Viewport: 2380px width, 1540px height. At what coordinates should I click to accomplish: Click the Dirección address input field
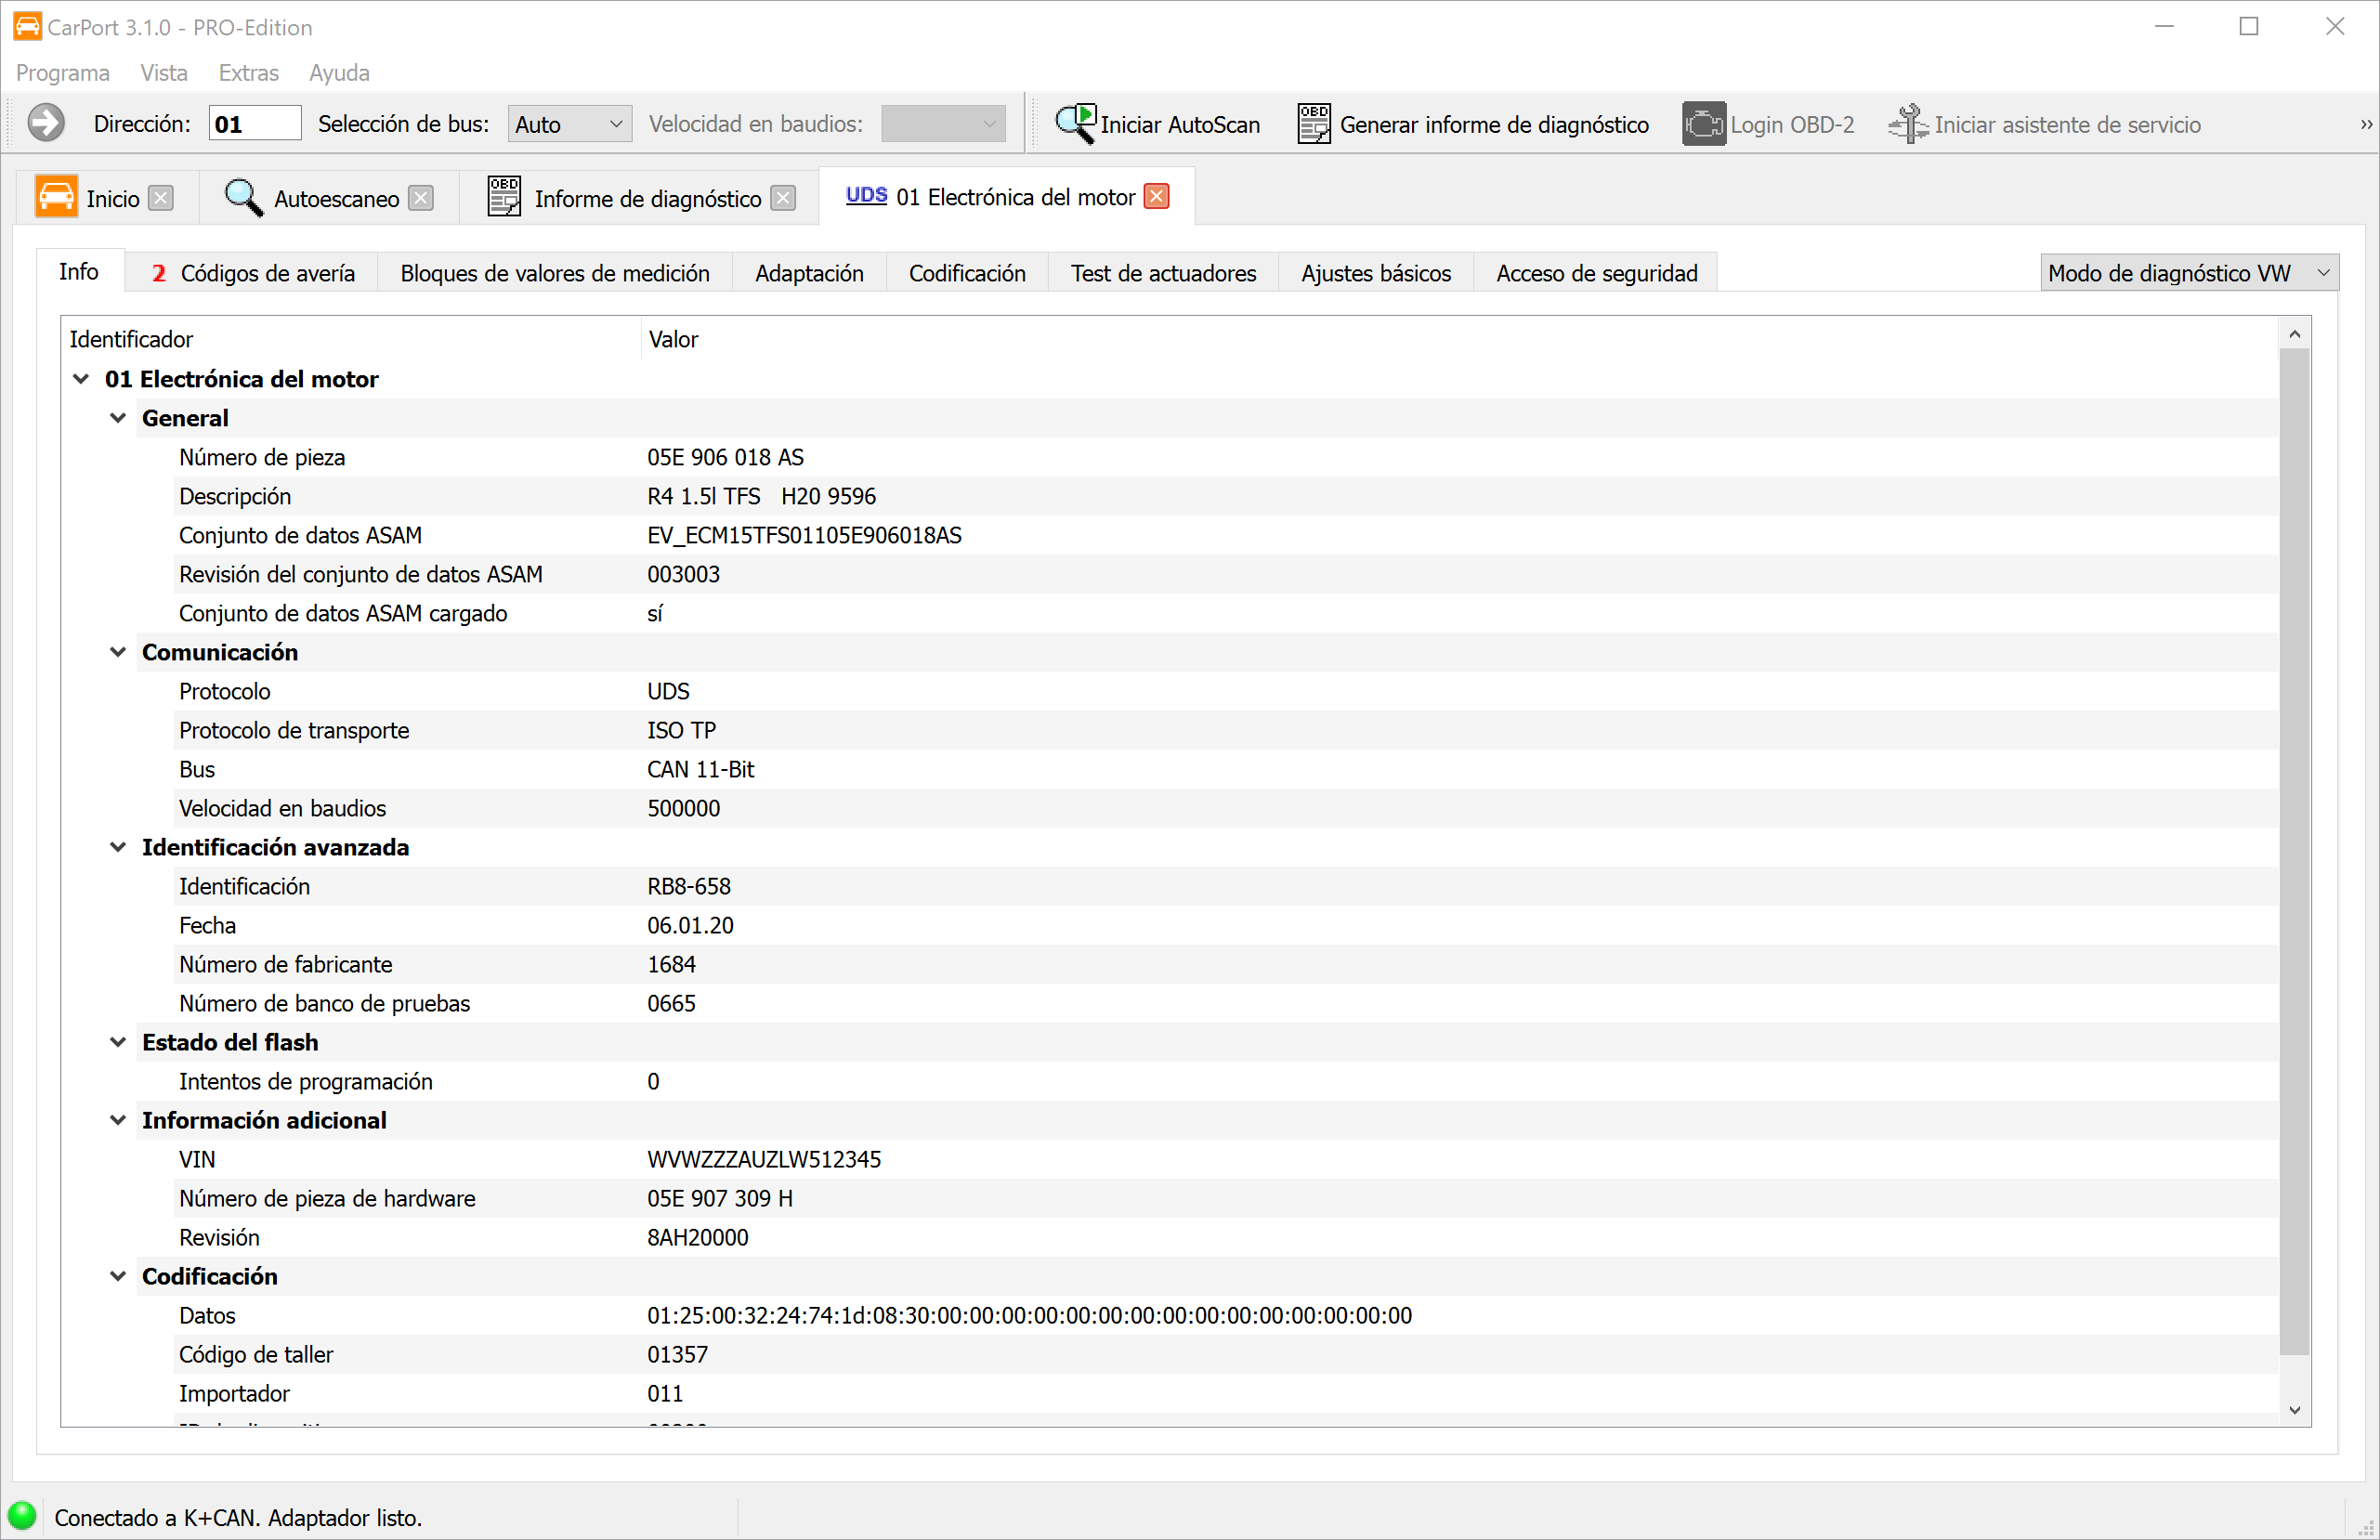pos(254,124)
